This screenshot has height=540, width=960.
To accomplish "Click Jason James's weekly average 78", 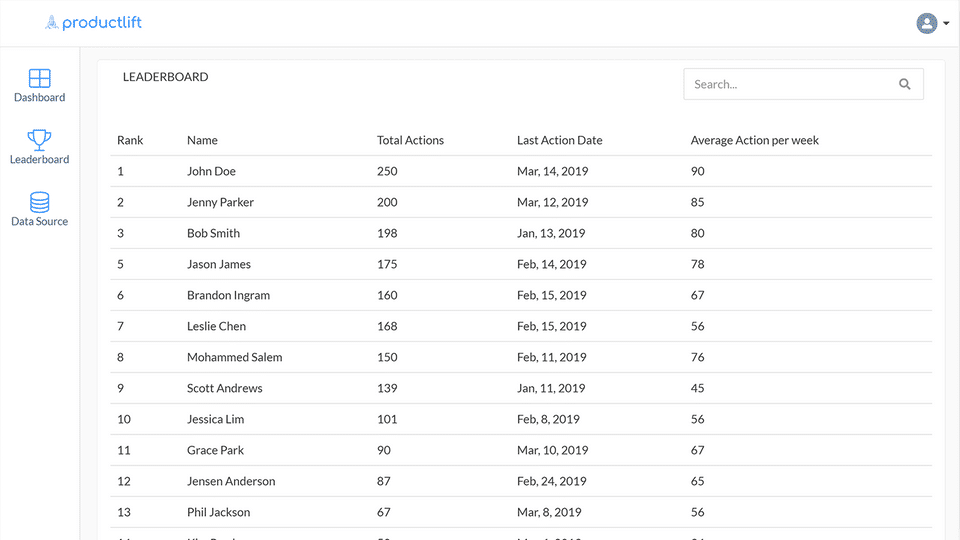I will tap(697, 264).
